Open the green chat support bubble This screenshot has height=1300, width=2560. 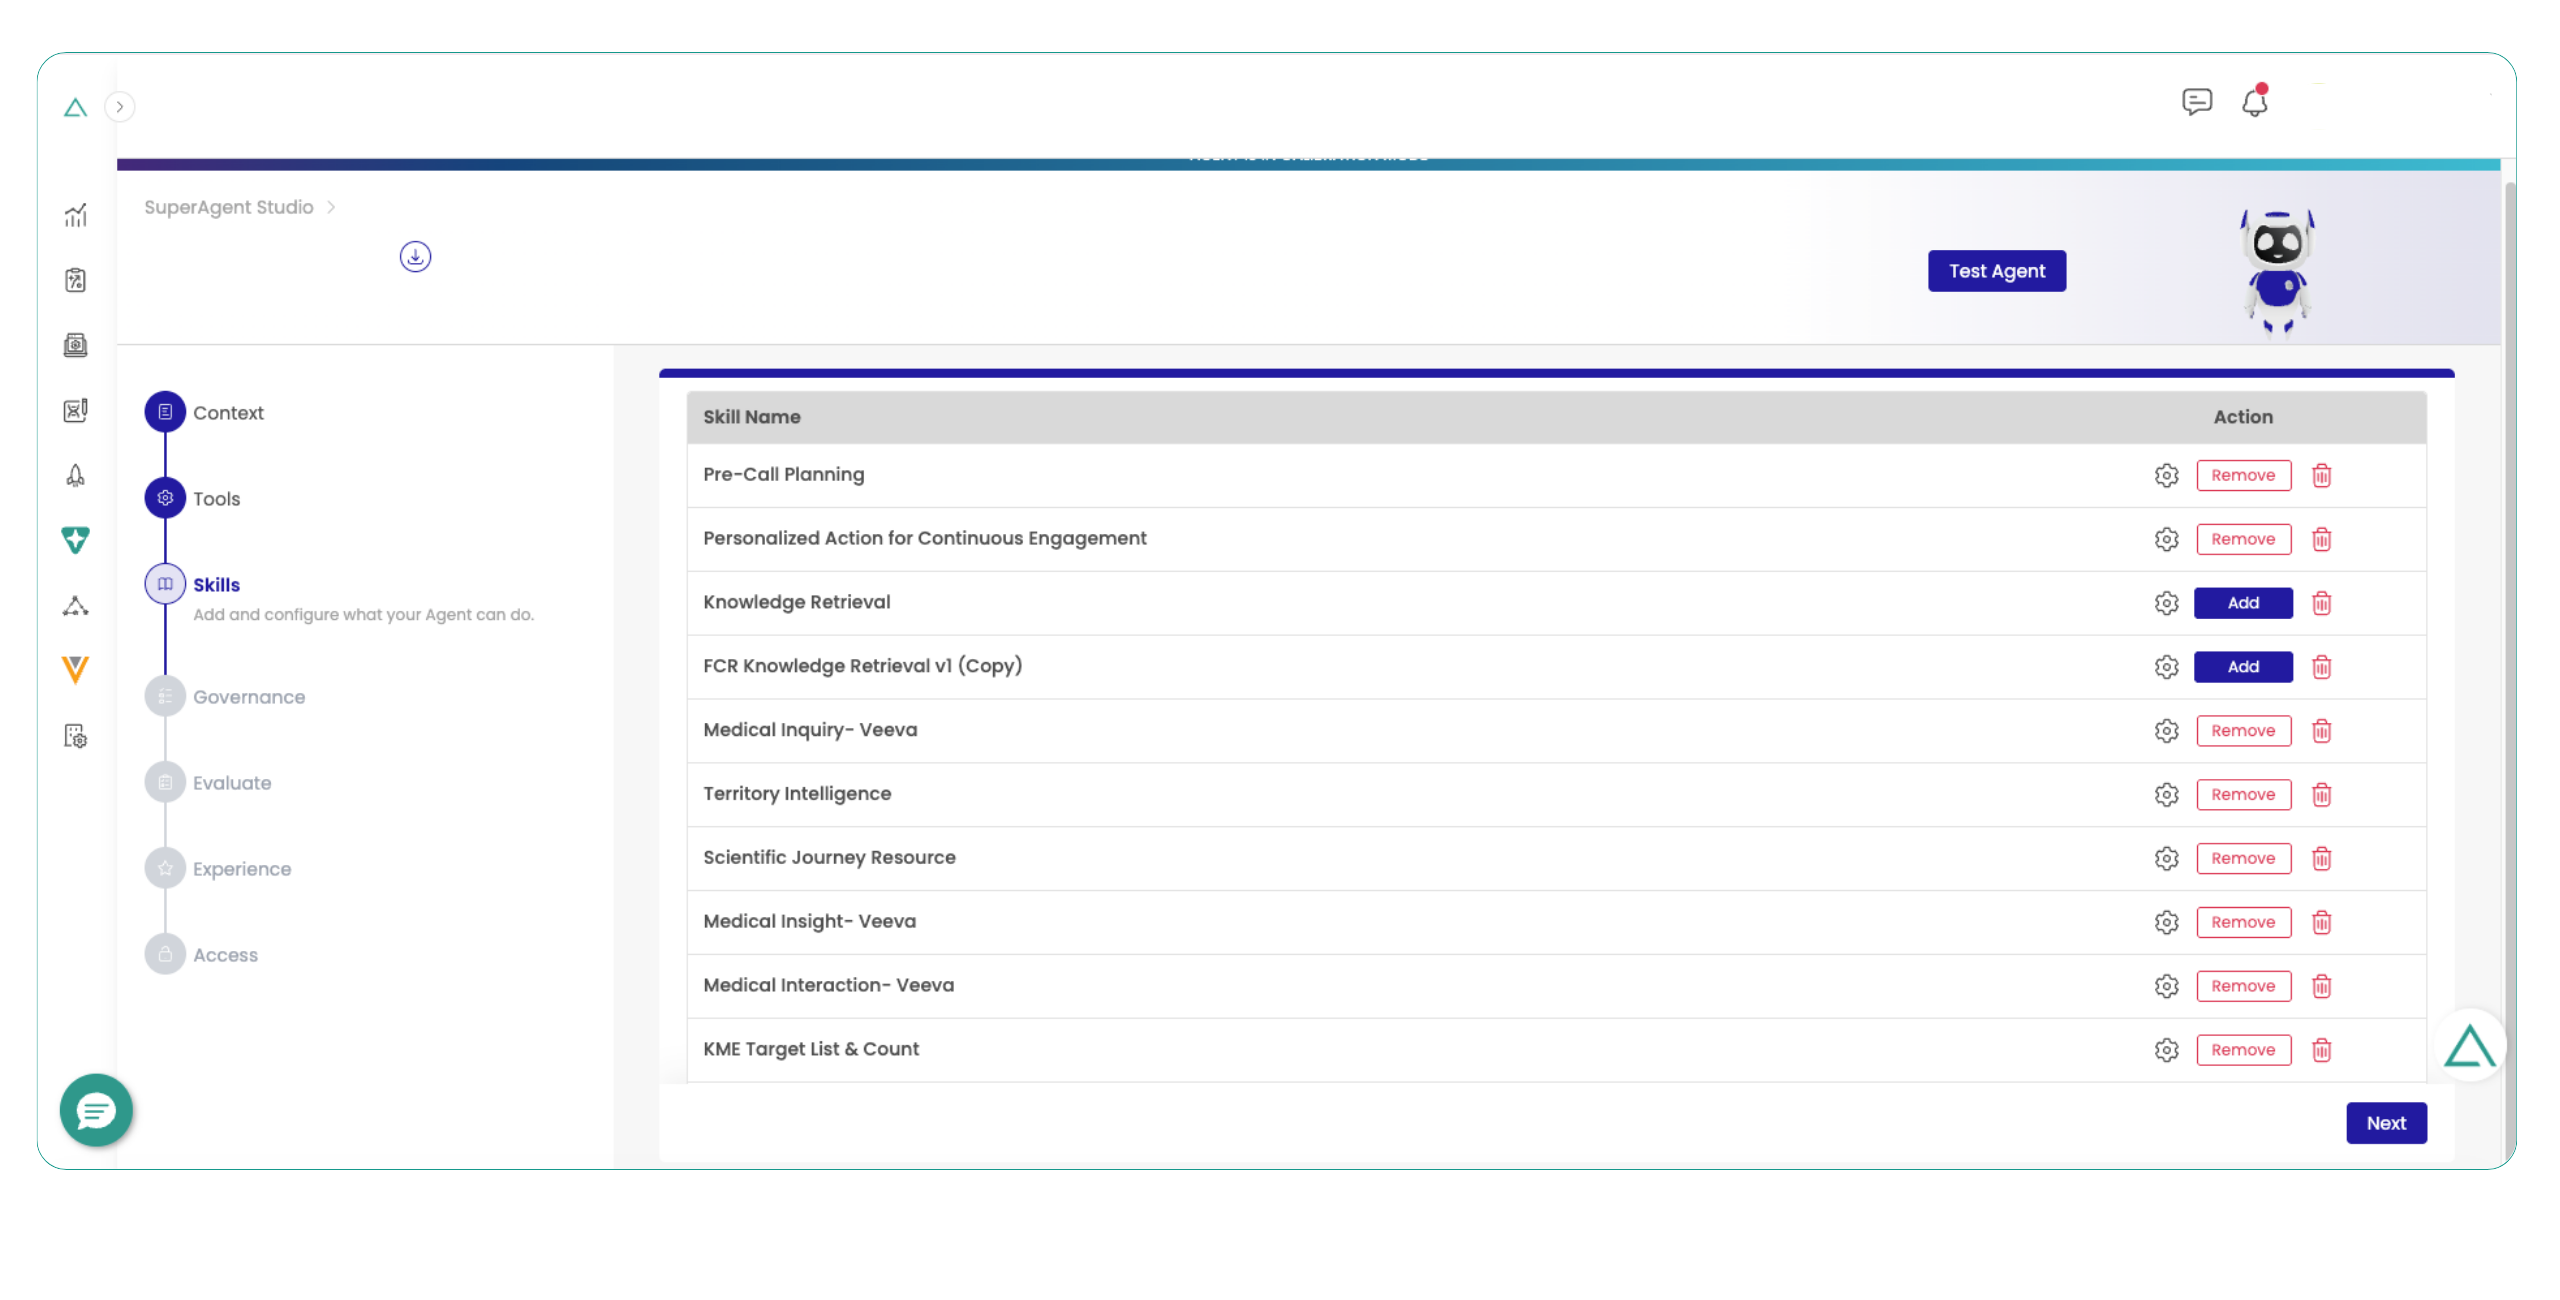[x=96, y=1110]
